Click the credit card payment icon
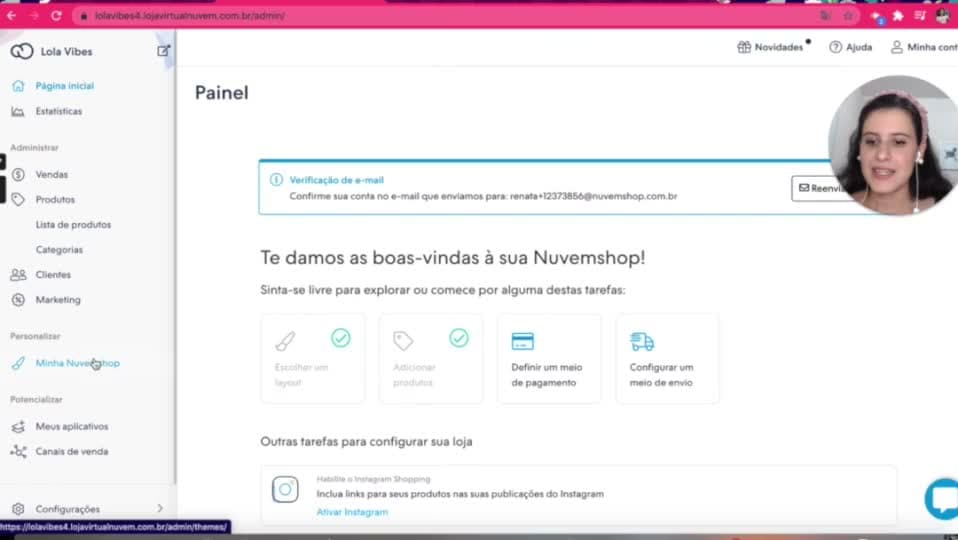This screenshot has width=958, height=540. (522, 341)
